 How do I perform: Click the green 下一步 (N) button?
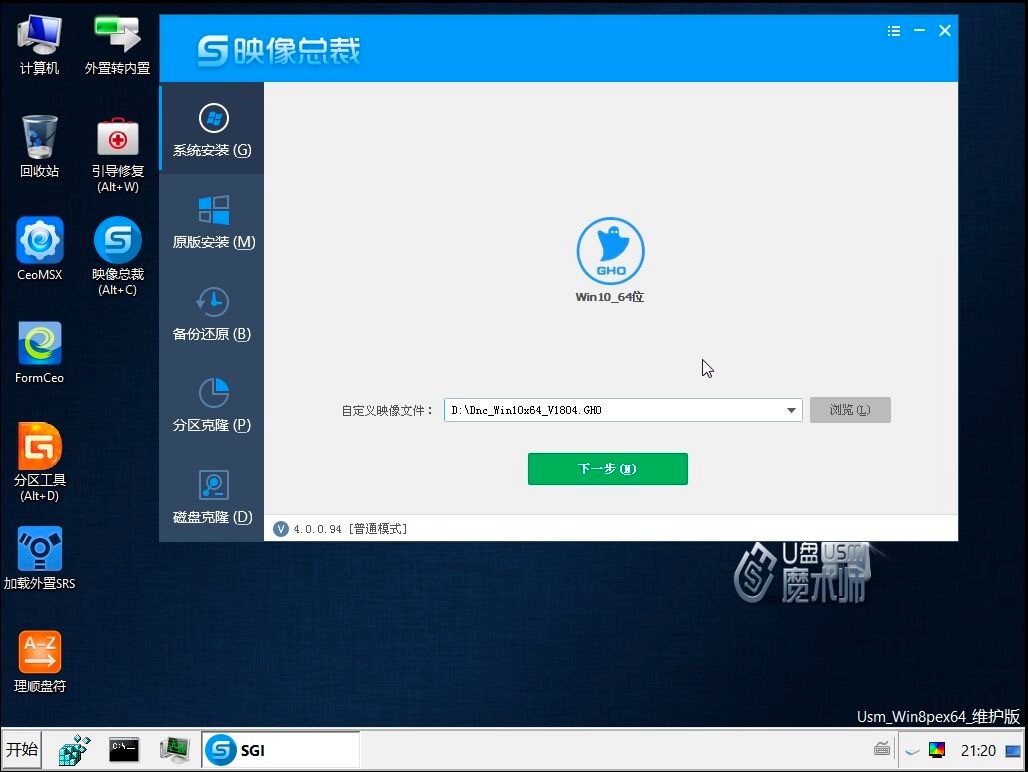click(x=608, y=469)
